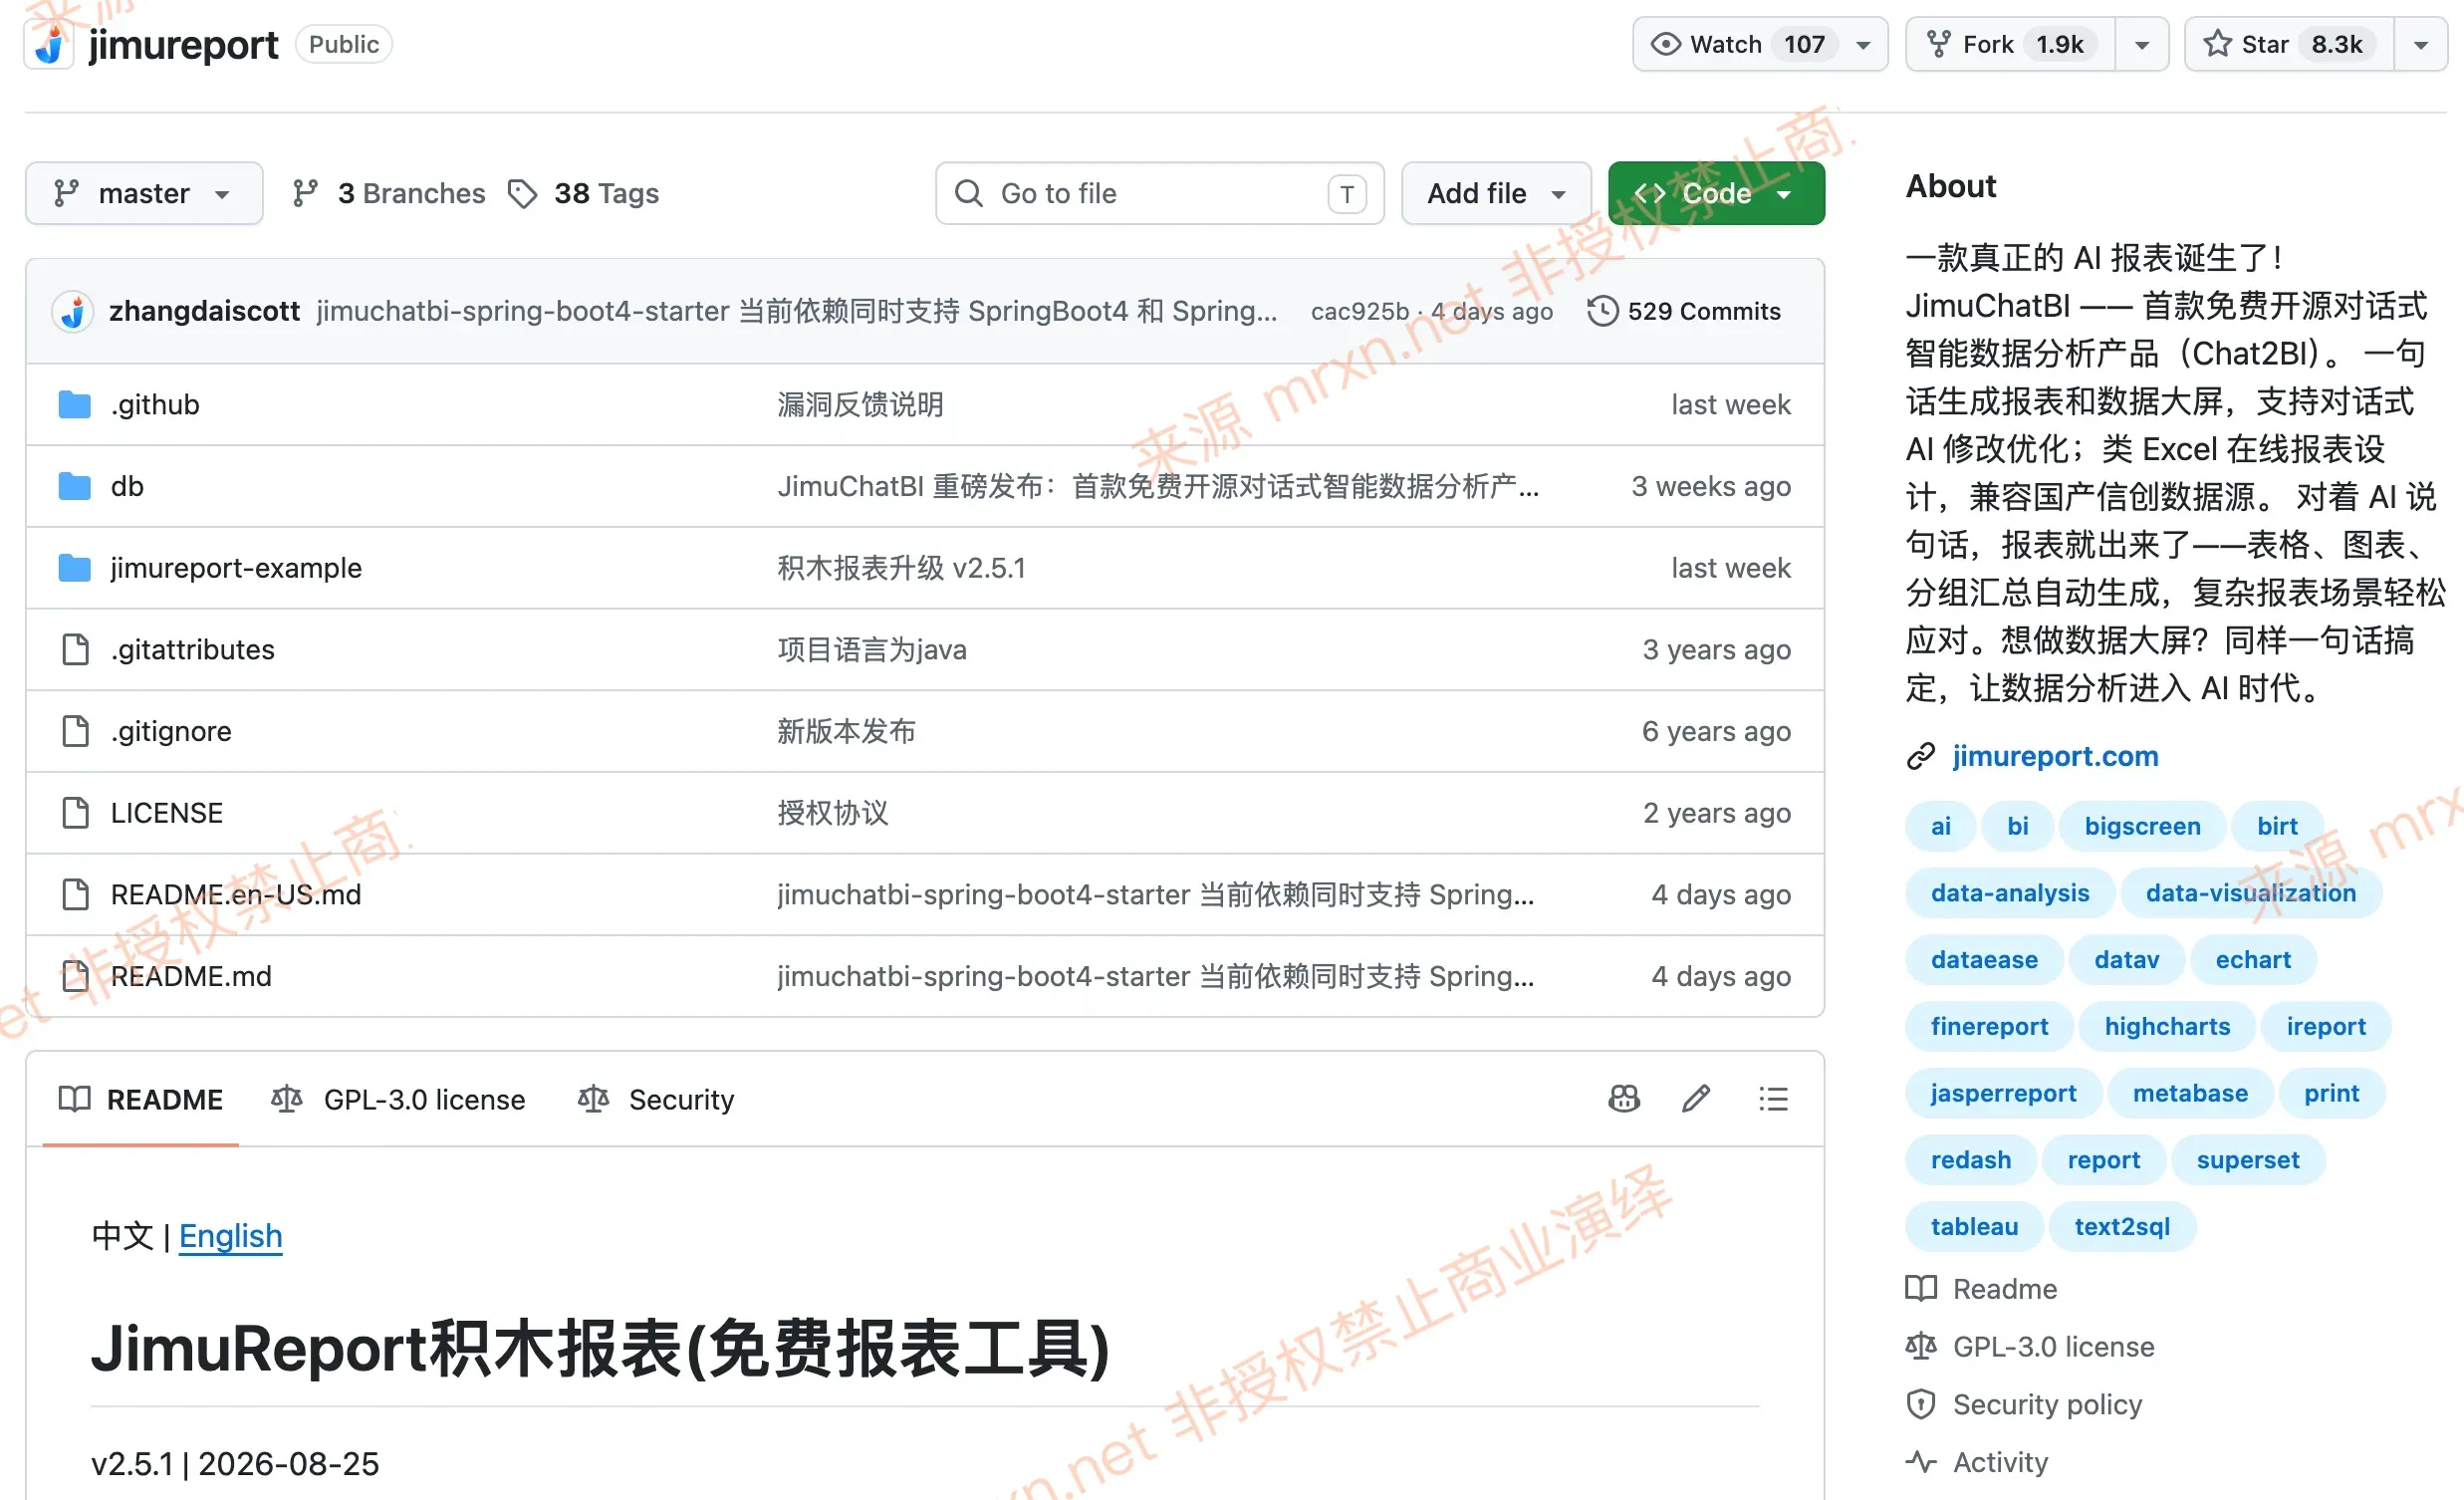Expand the Add file dropdown
This screenshot has width=2464, height=1500.
tap(1495, 193)
